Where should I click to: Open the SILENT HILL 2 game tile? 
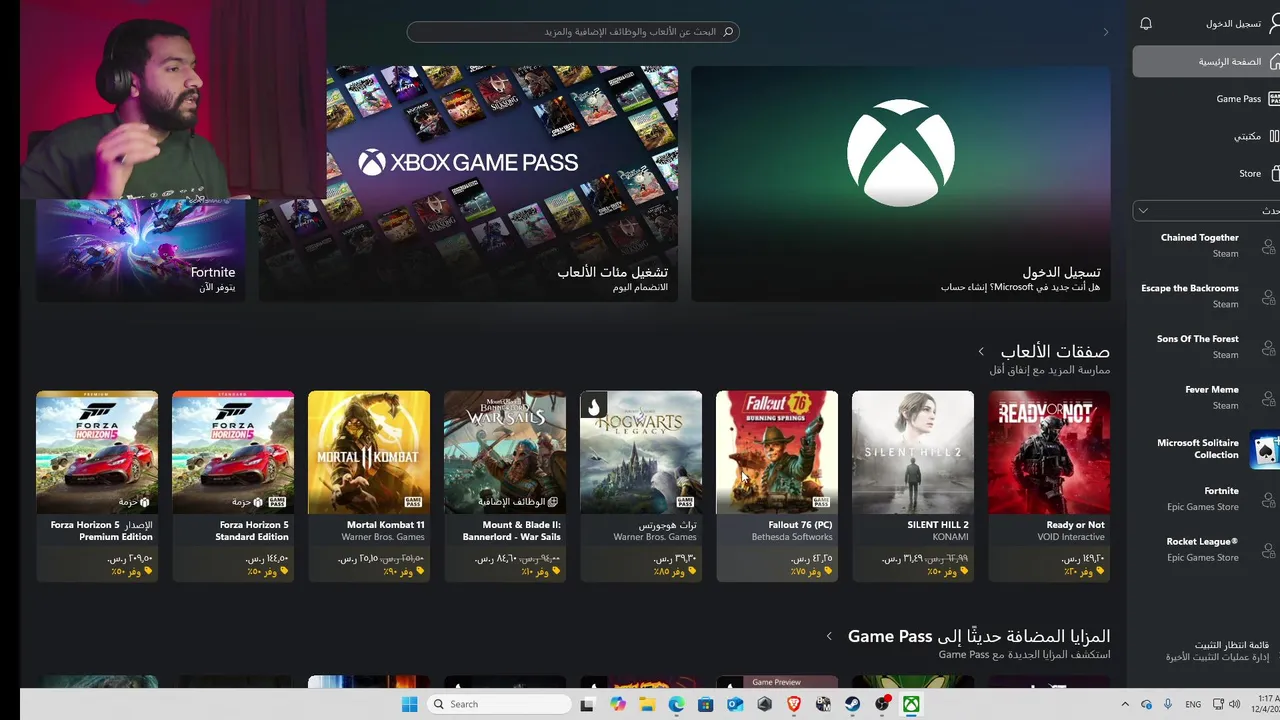tap(913, 486)
